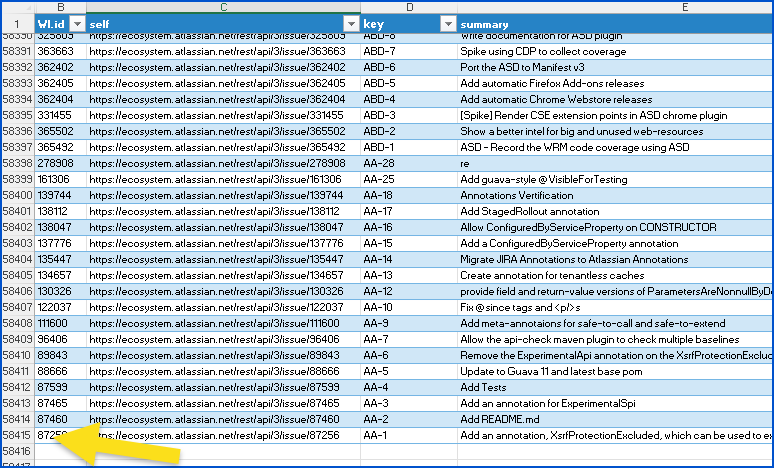Select column D header
Screen dimensions: 774x468
tap(409, 7)
